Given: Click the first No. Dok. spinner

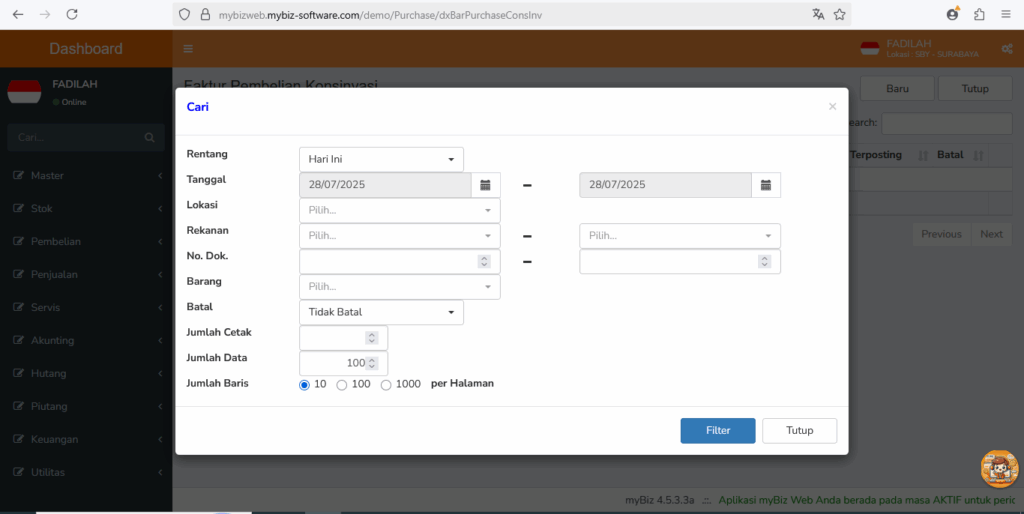Looking at the screenshot, I should pos(484,261).
